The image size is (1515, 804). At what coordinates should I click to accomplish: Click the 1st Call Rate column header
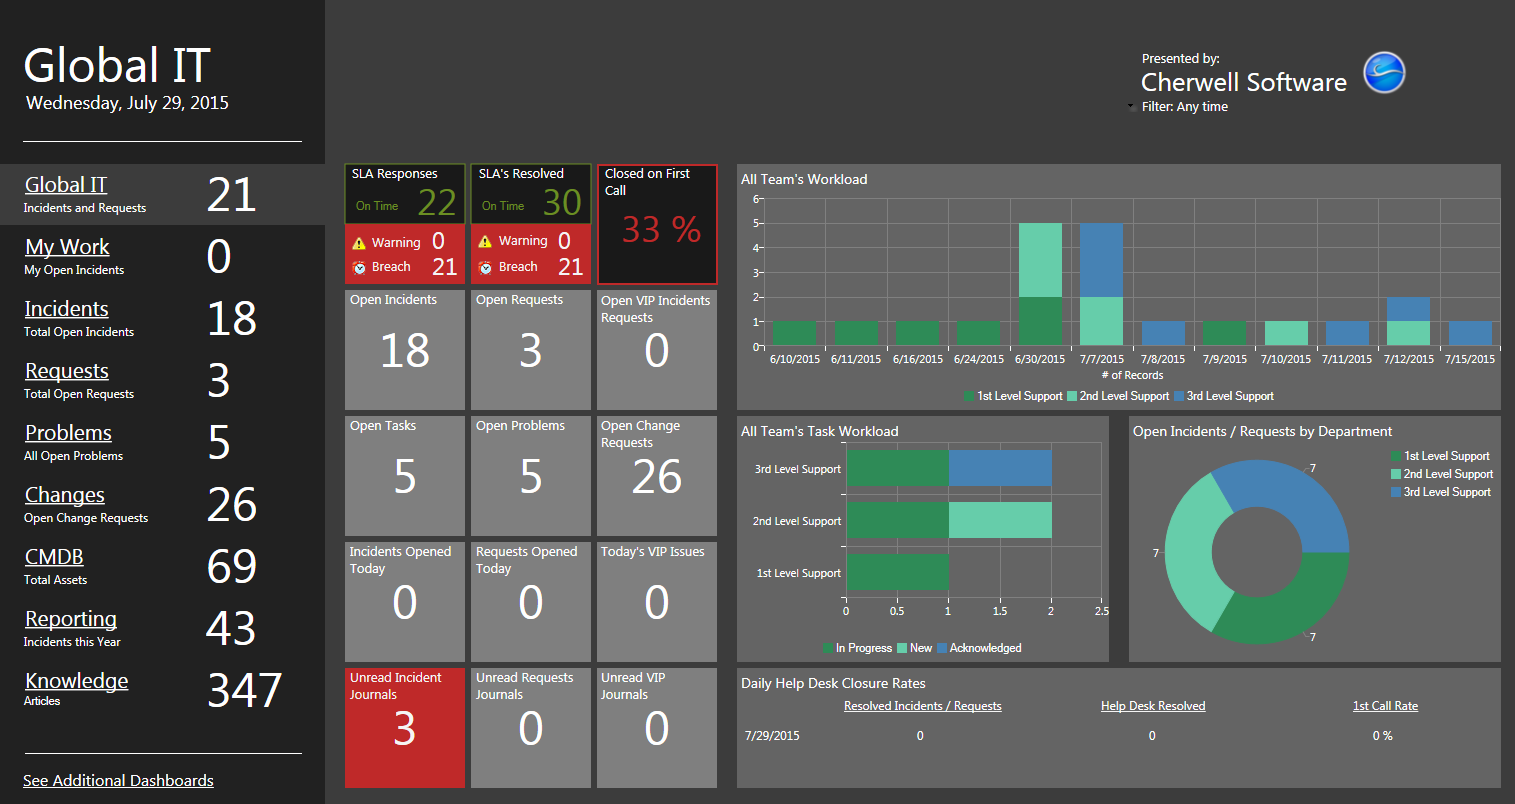1385,706
